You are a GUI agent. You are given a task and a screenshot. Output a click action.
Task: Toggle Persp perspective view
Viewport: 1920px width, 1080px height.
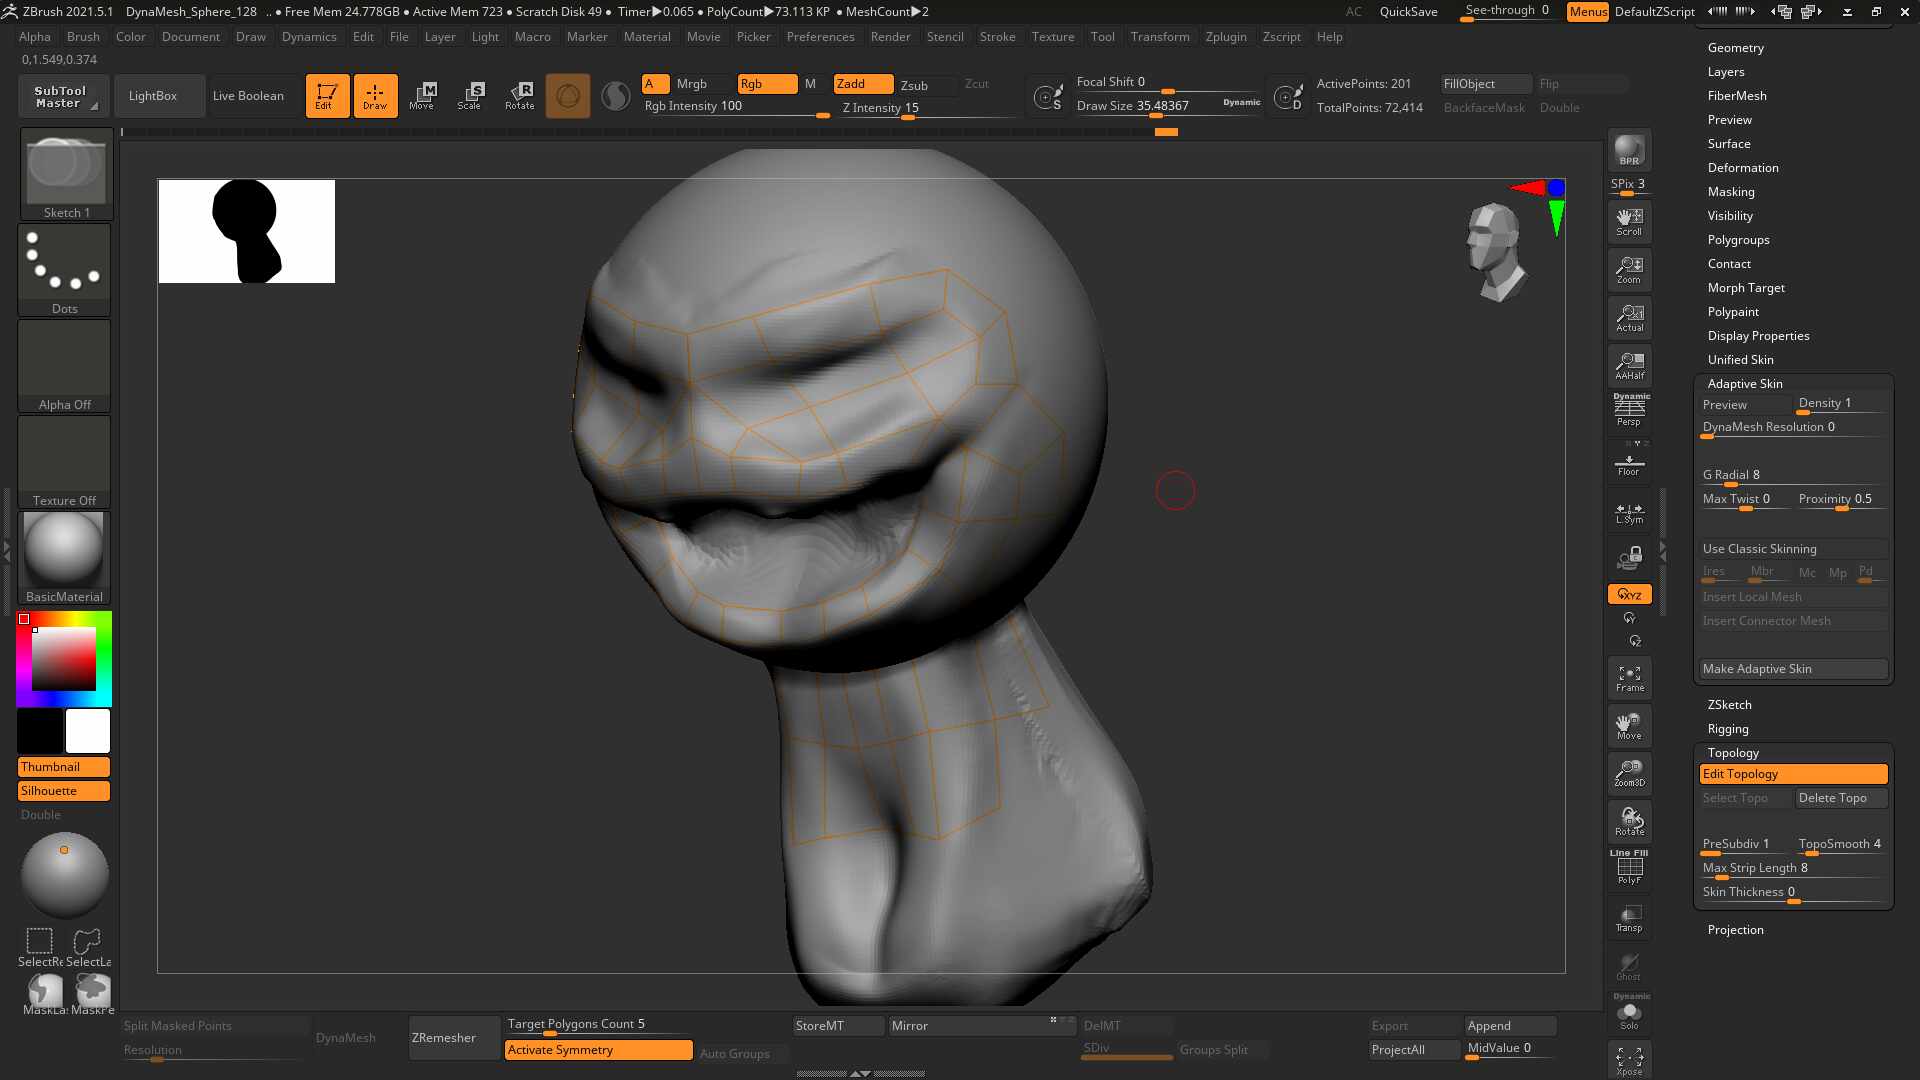tap(1629, 410)
